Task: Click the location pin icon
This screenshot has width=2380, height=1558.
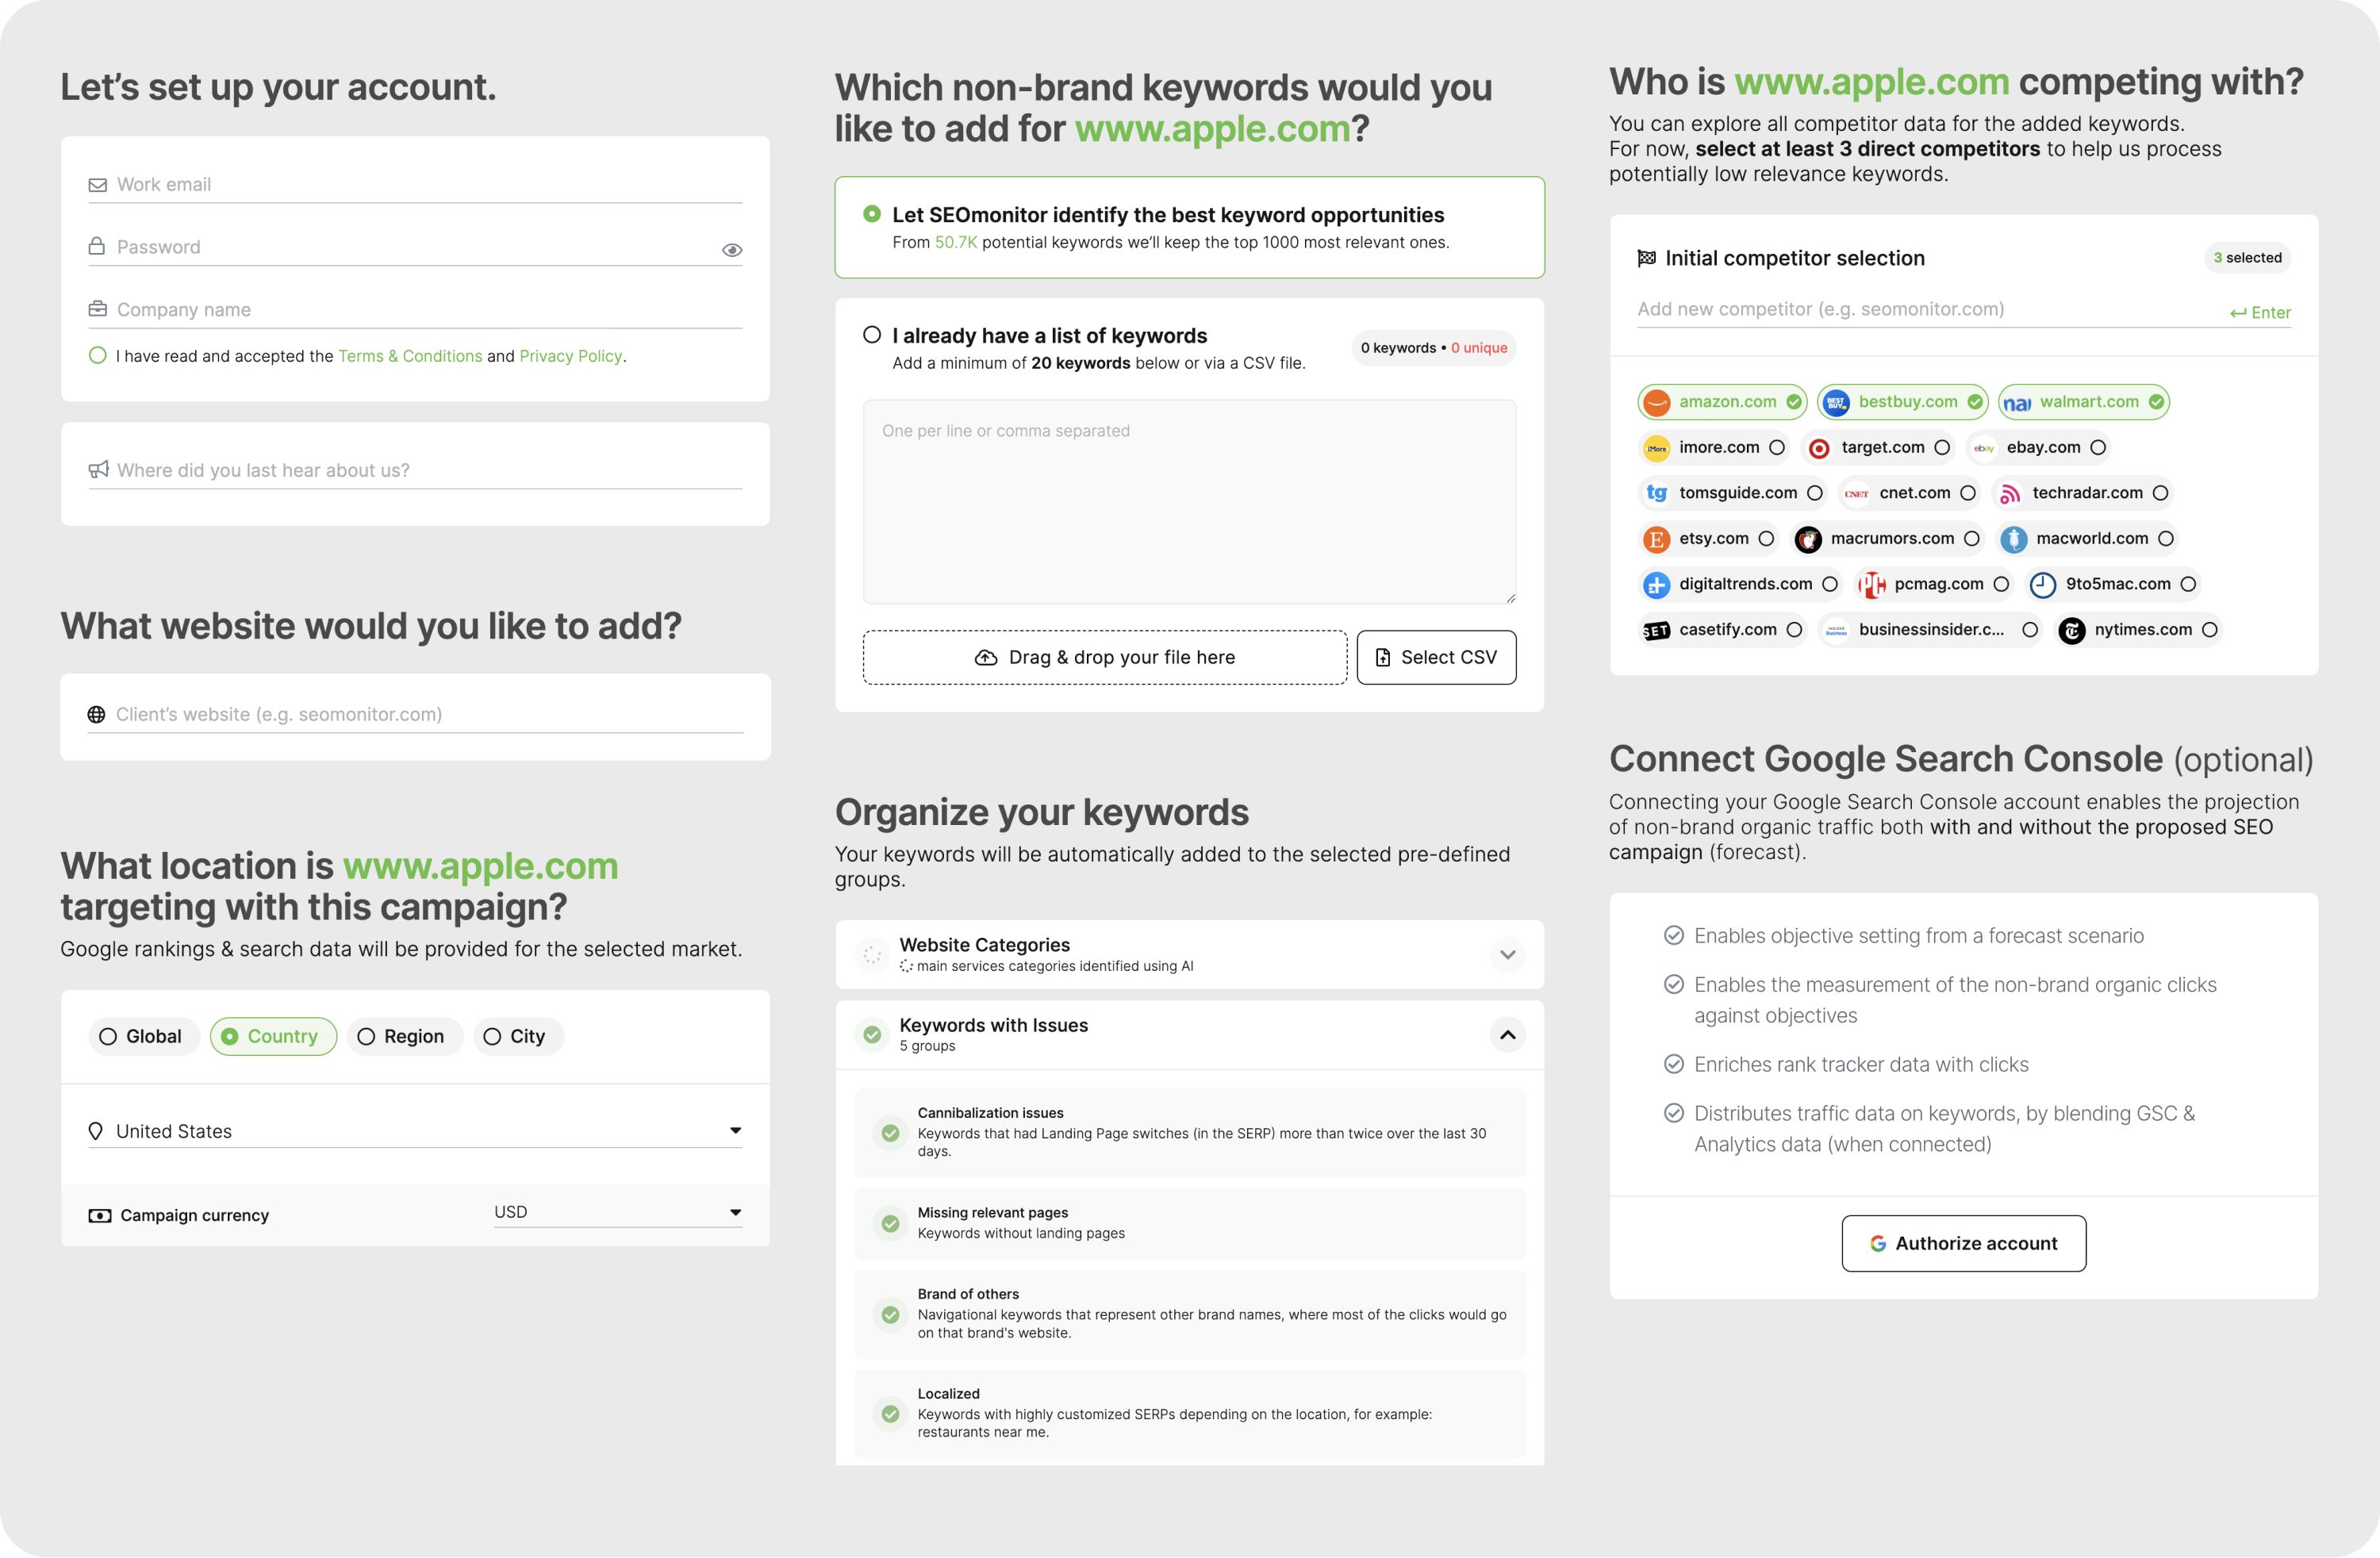Action: (x=96, y=1131)
